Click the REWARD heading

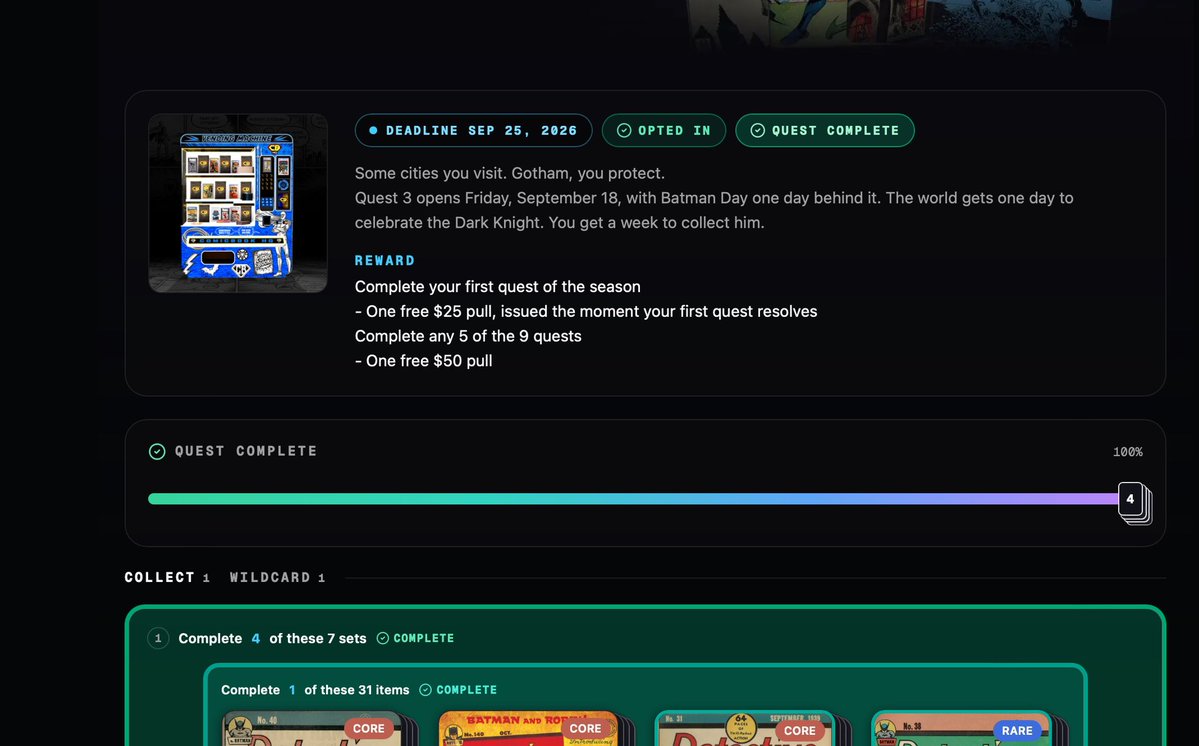(x=385, y=261)
